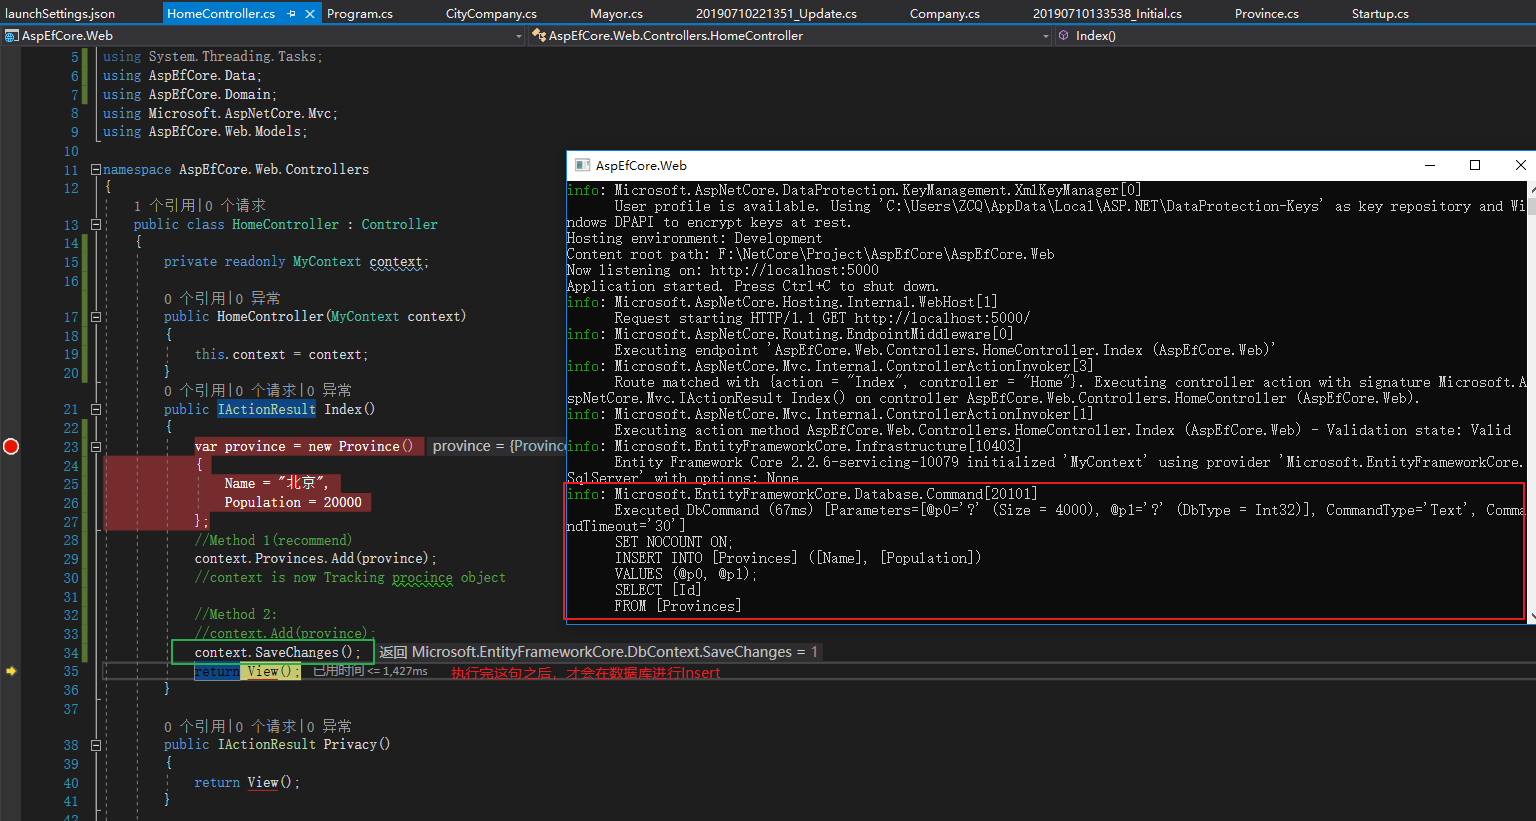Click the console window icon beside AspEfCore.Web title
The width and height of the screenshot is (1536, 821).
pos(581,165)
